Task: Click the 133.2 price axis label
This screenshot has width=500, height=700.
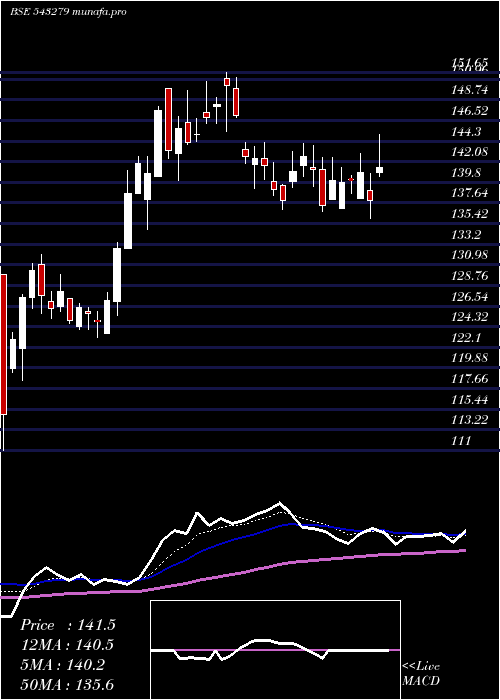Action: [466, 234]
